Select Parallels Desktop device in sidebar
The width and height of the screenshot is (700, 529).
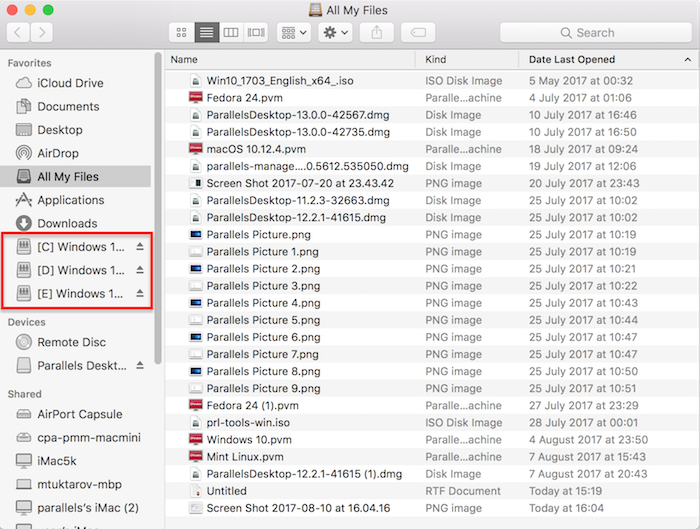coord(71,366)
